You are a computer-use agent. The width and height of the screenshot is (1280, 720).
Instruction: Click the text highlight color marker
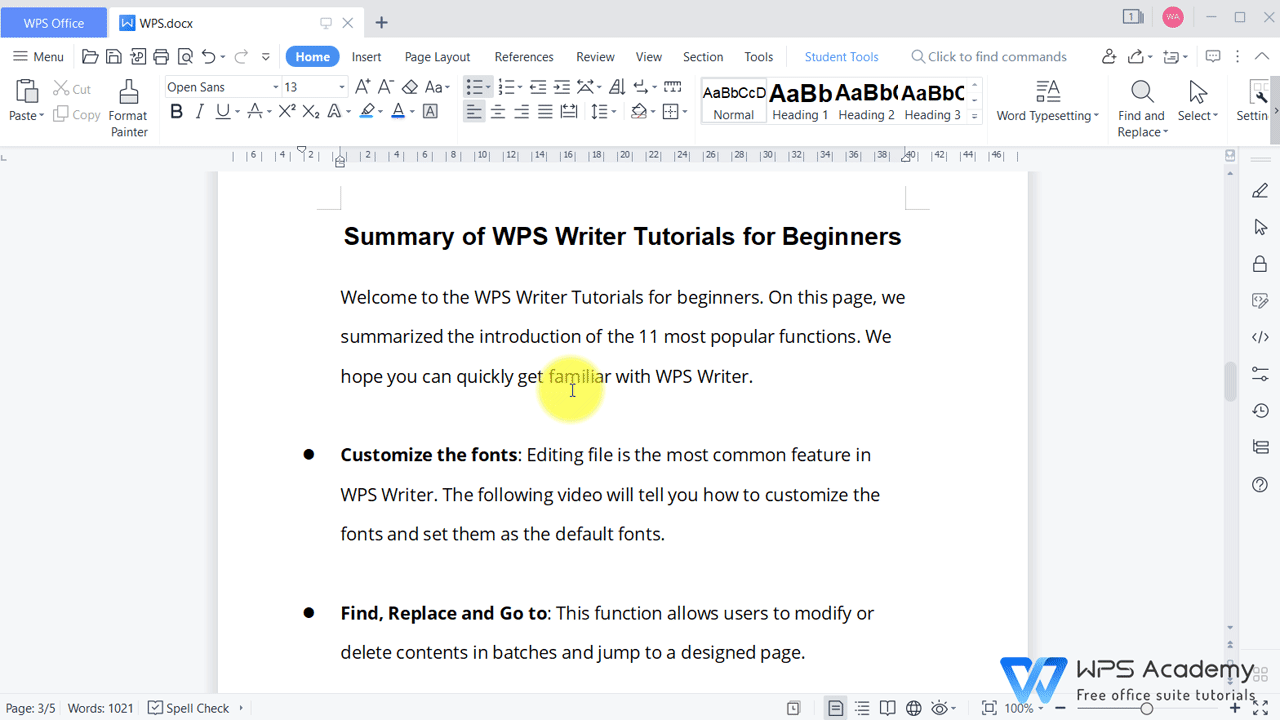pyautogui.click(x=367, y=111)
